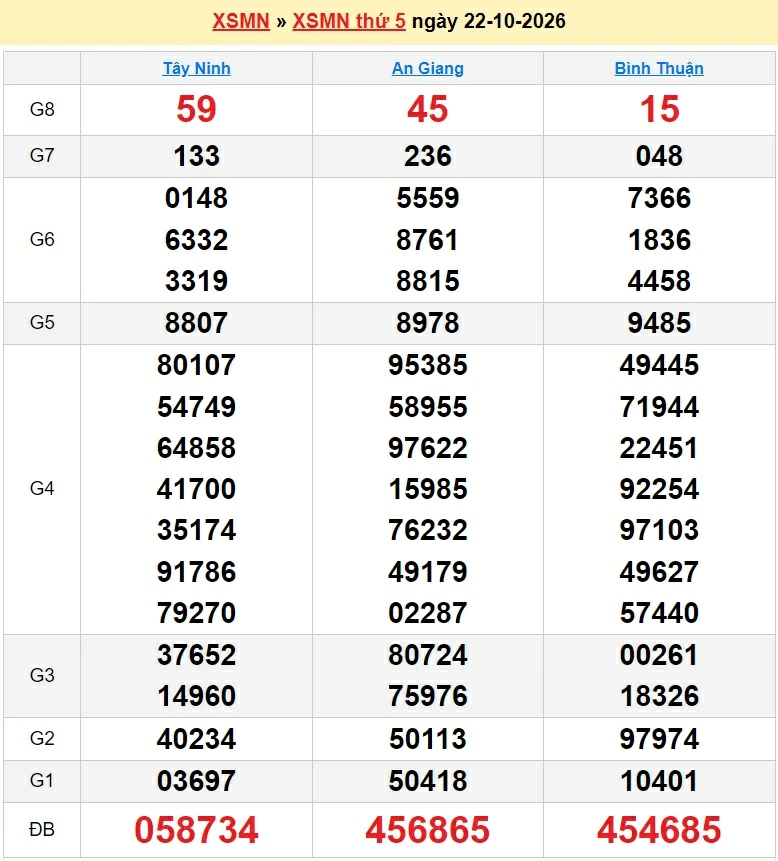Click G2 number 97974
Screen dimensions: 778x861
[659, 739]
